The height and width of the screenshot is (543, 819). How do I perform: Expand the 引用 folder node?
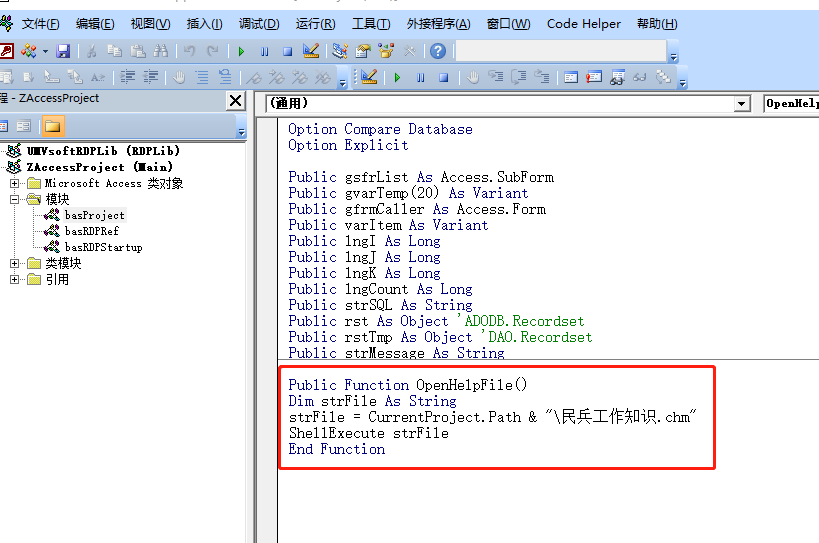15,279
